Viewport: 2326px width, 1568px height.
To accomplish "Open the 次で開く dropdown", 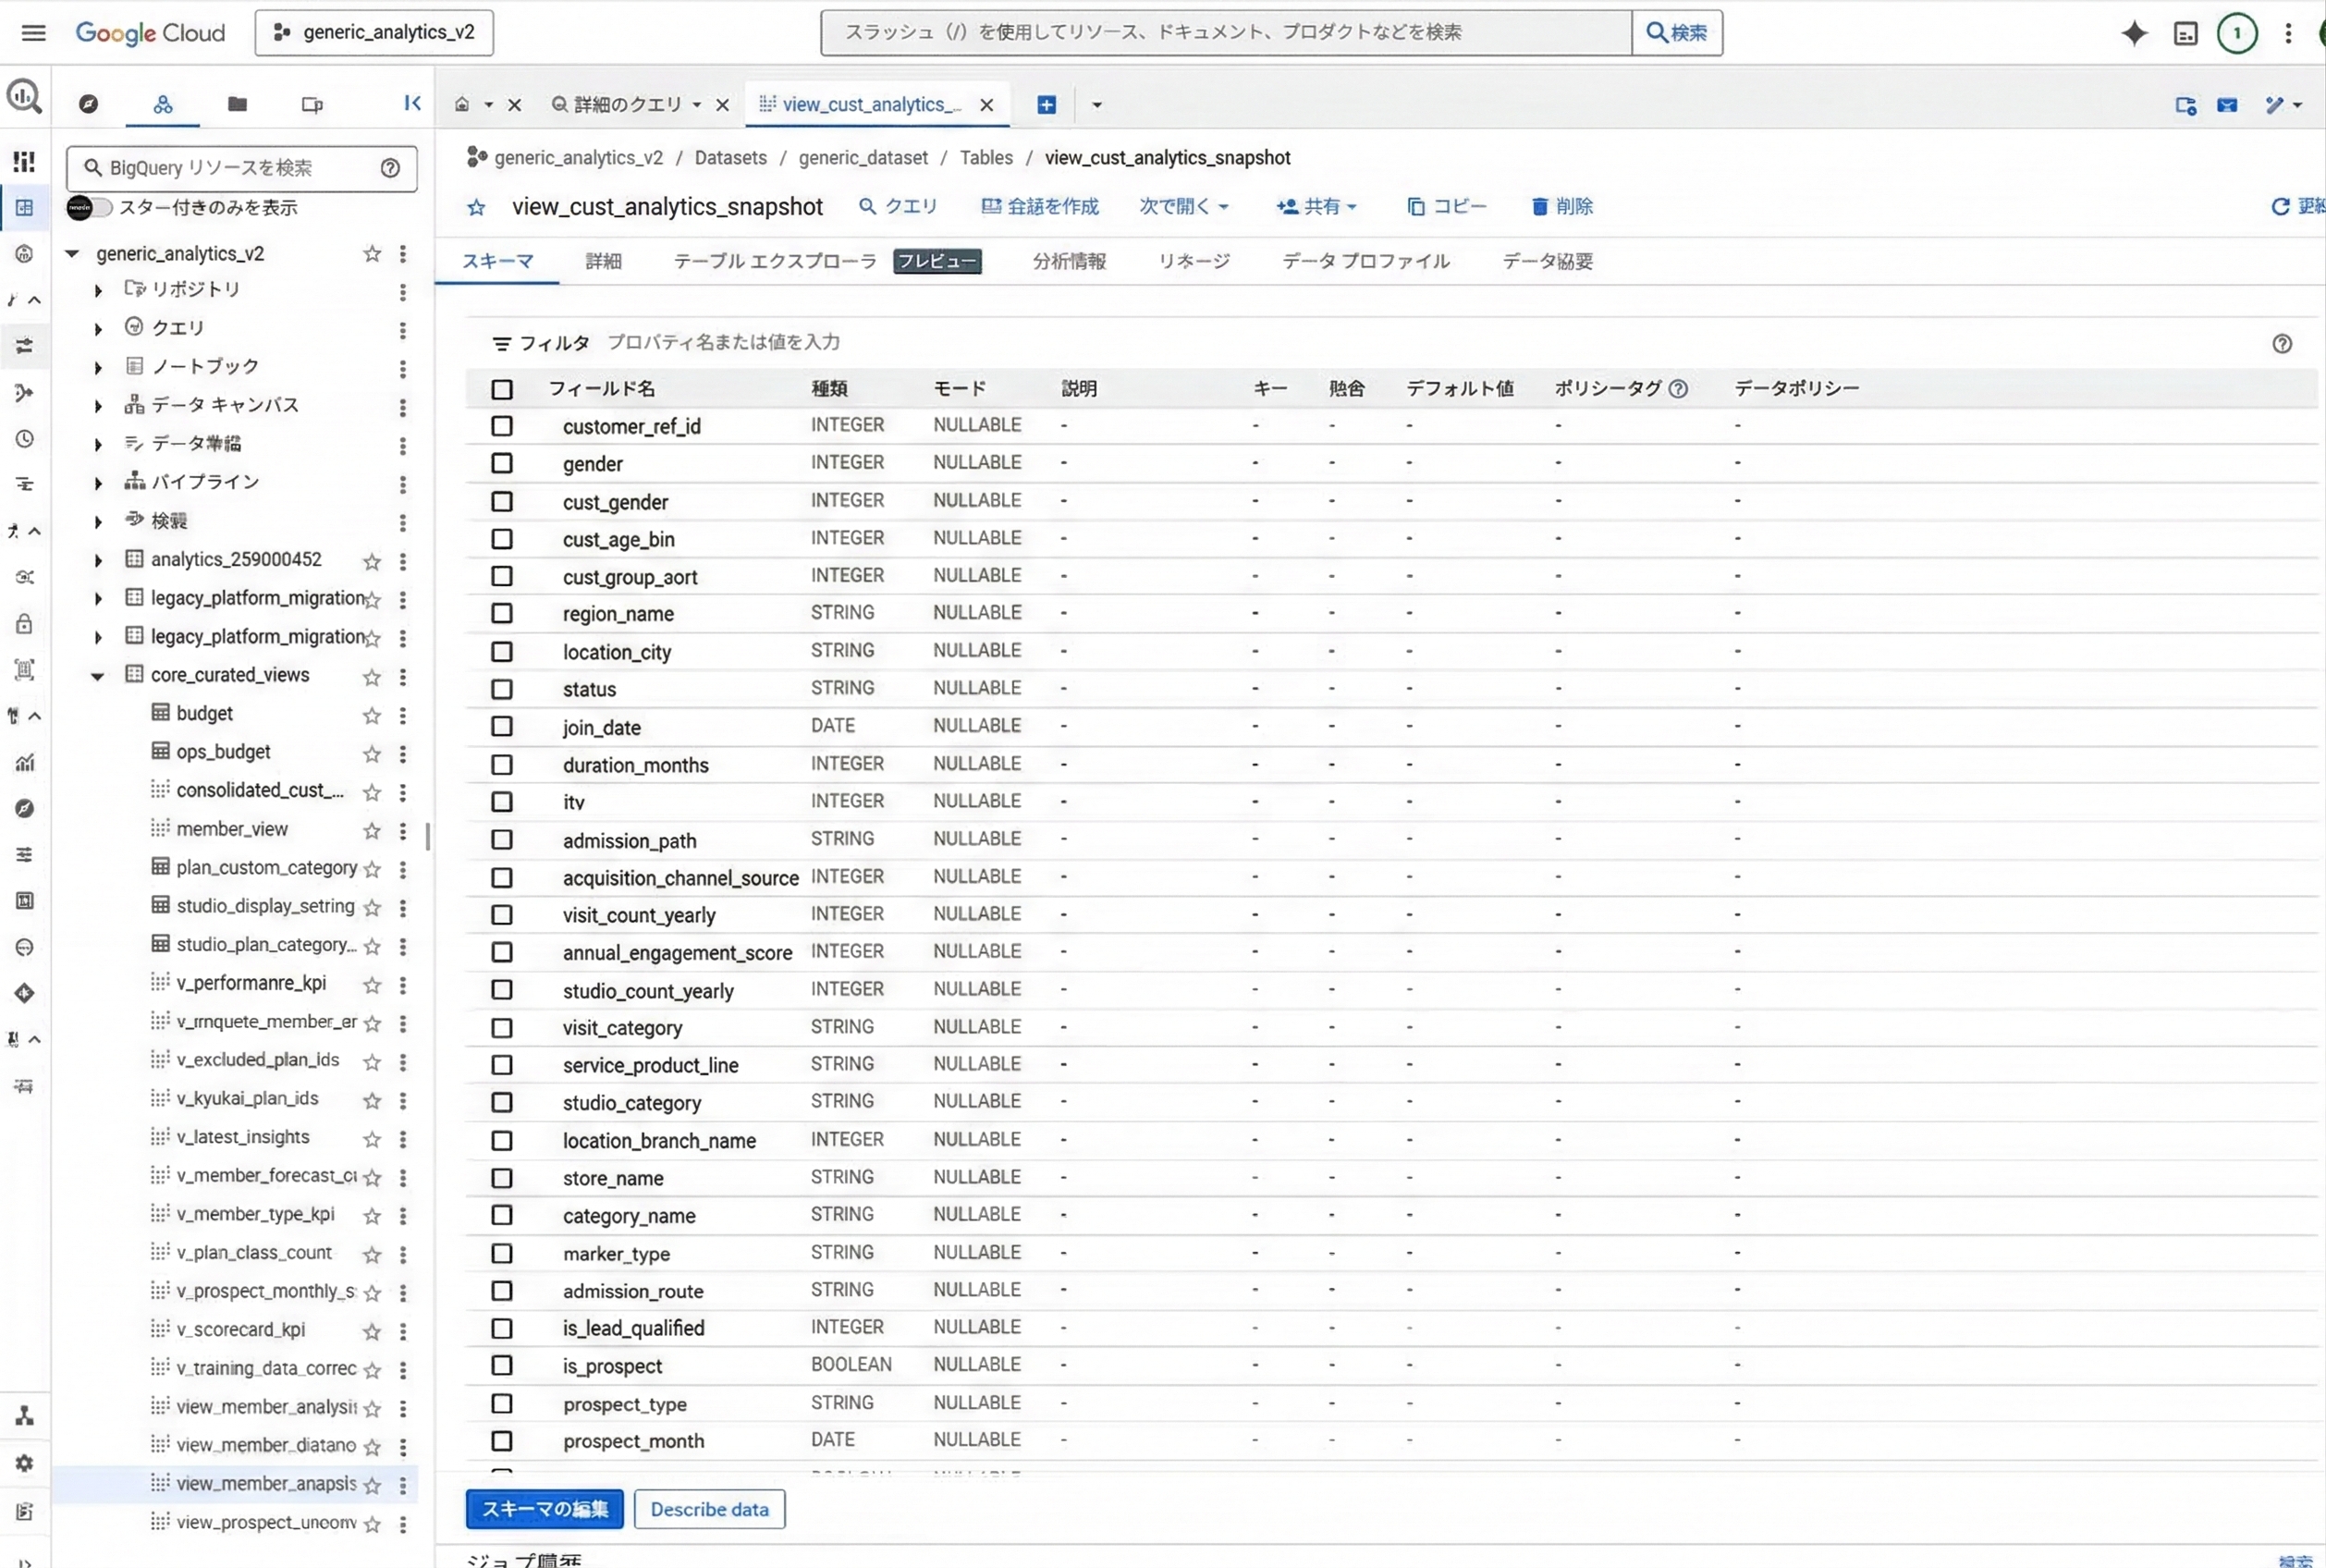I will click(1184, 207).
